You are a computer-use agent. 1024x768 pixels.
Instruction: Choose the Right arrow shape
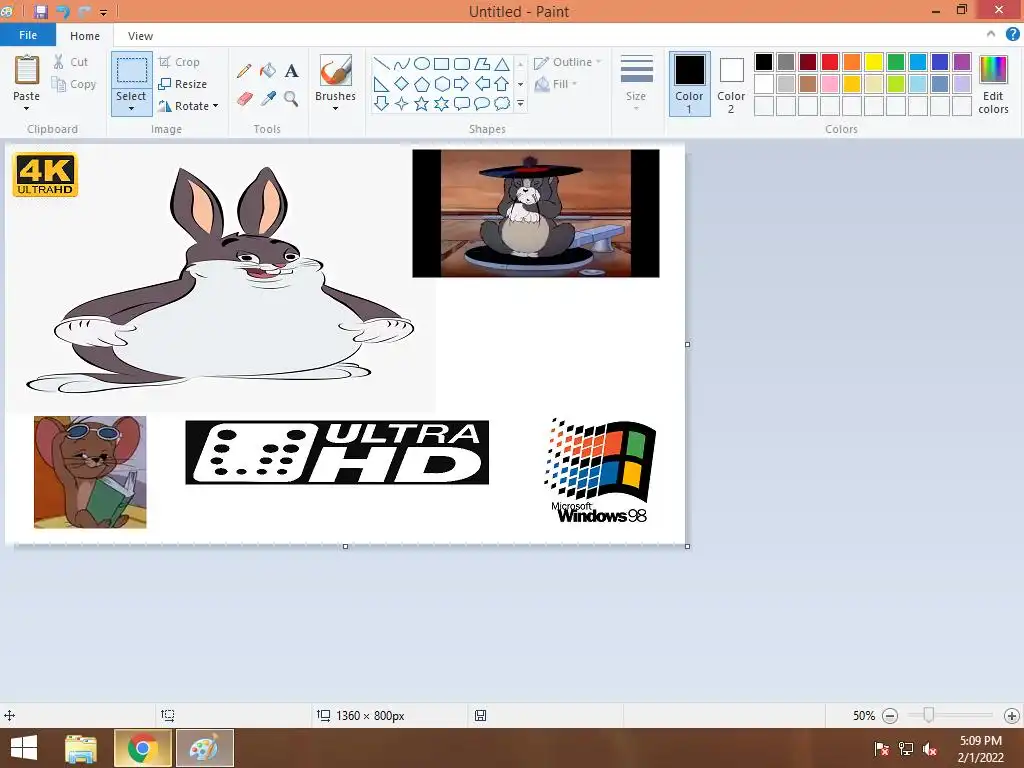coord(462,84)
